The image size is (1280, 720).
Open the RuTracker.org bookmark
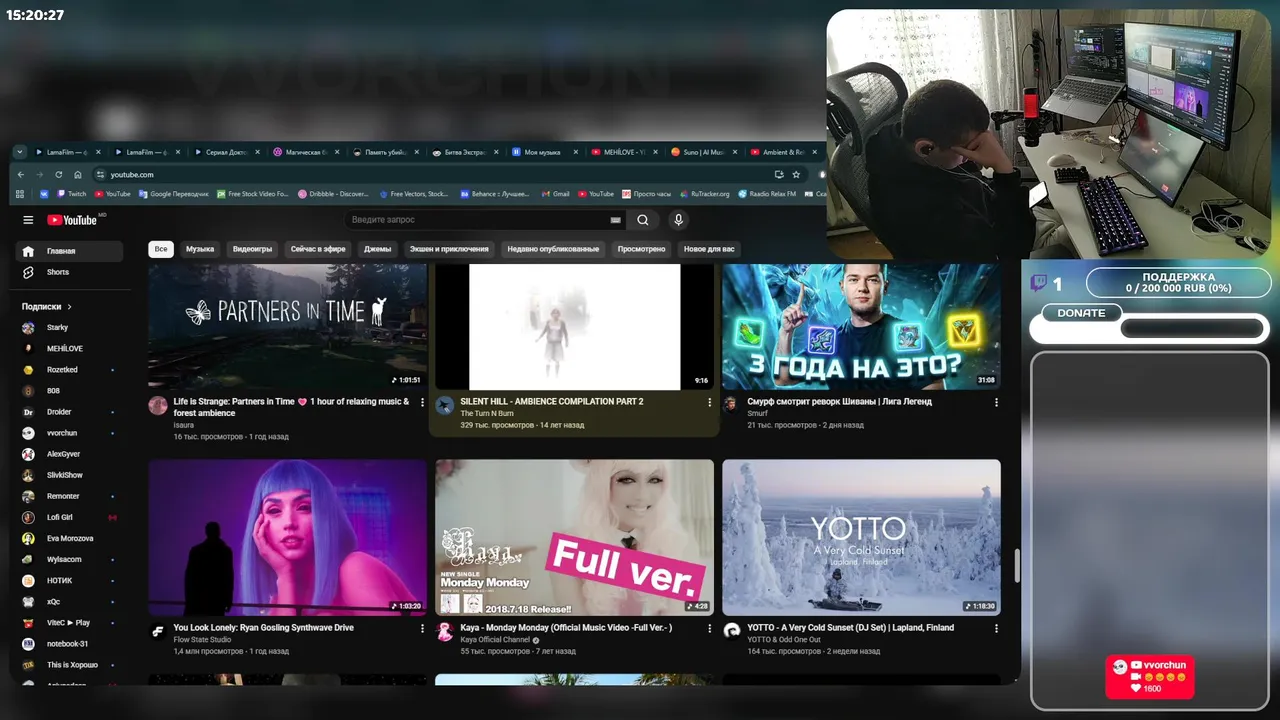coord(705,194)
